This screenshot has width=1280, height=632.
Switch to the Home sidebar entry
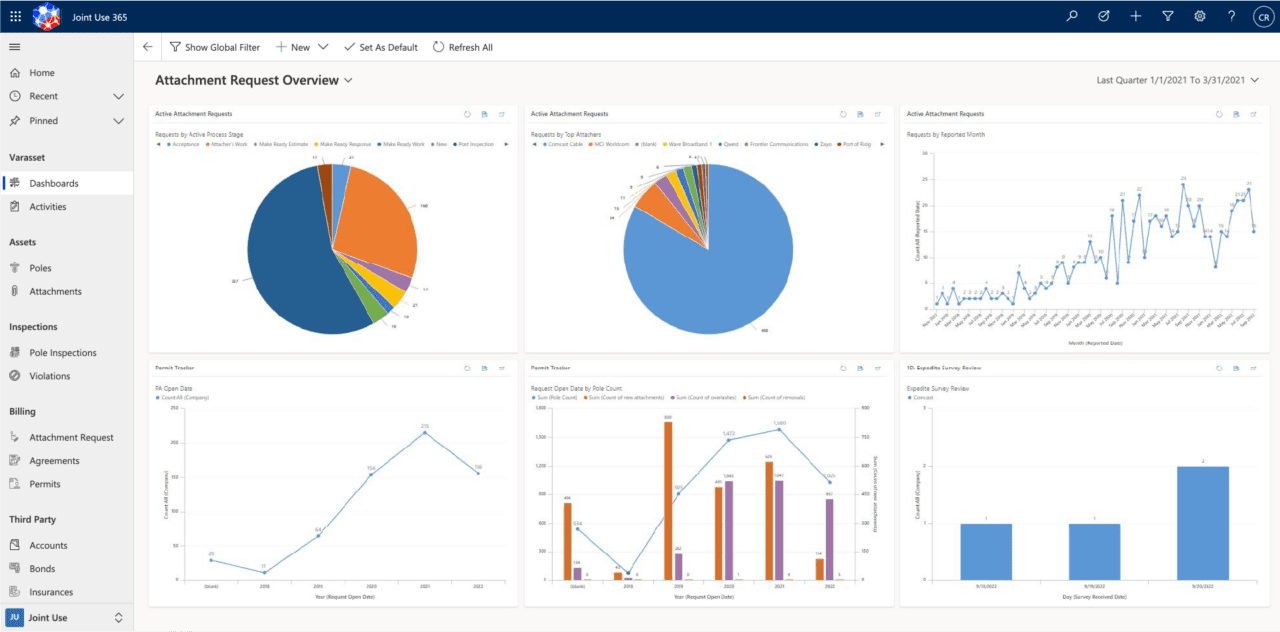coord(43,72)
